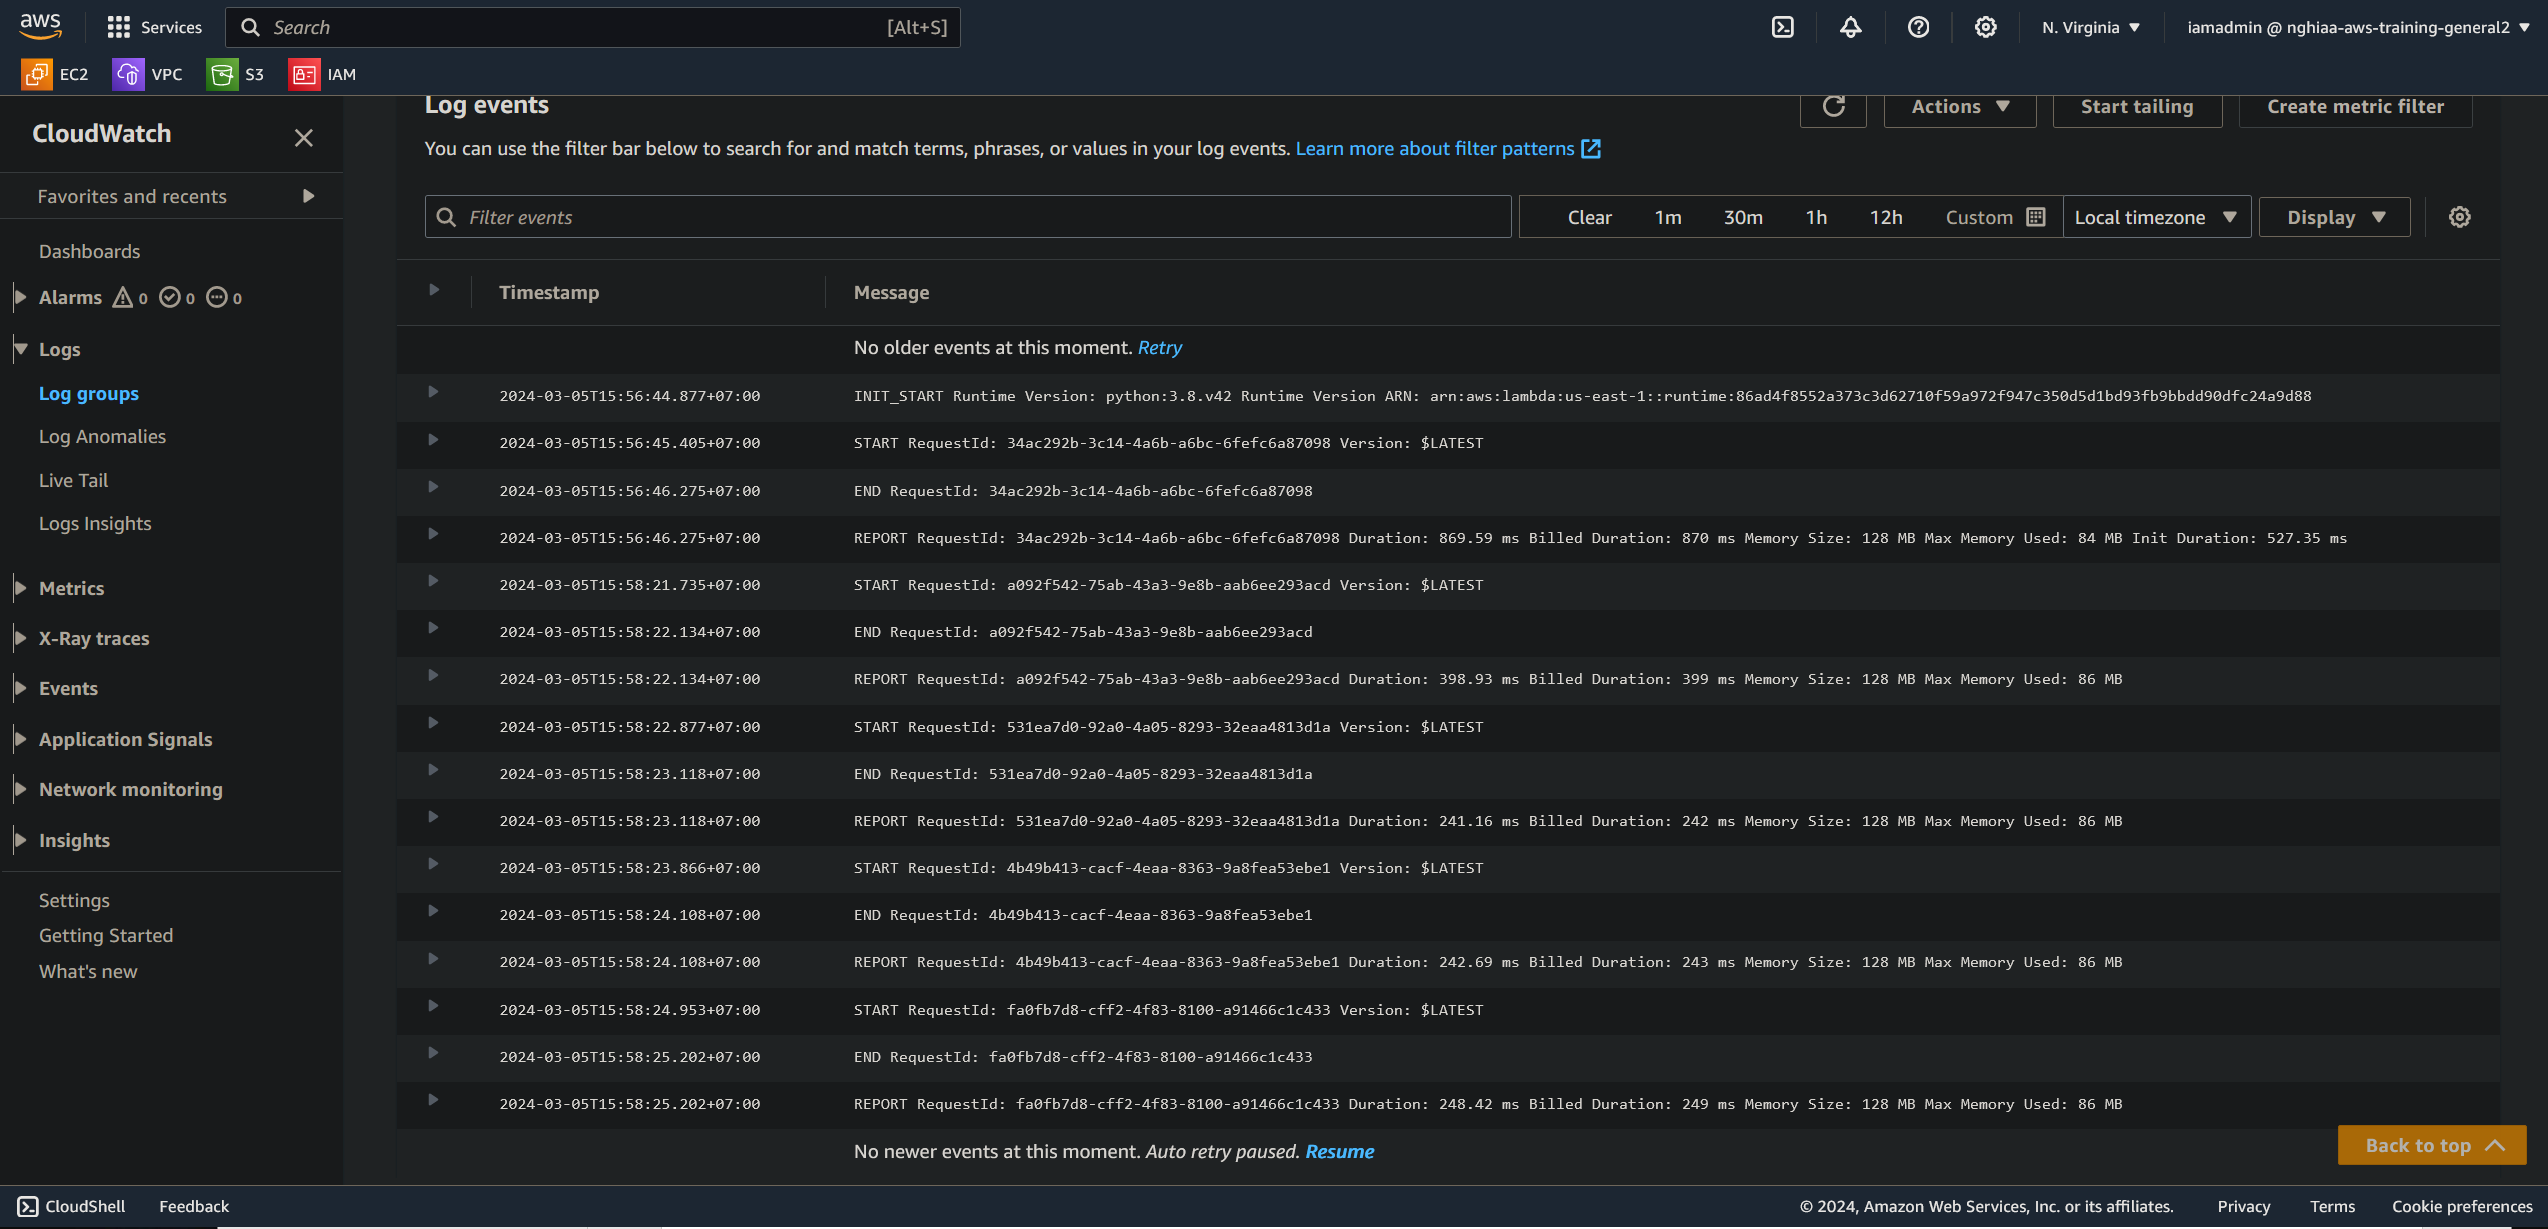Open the N. Virginia region selector
Image resolution: width=2548 pixels, height=1229 pixels.
pyautogui.click(x=2091, y=27)
